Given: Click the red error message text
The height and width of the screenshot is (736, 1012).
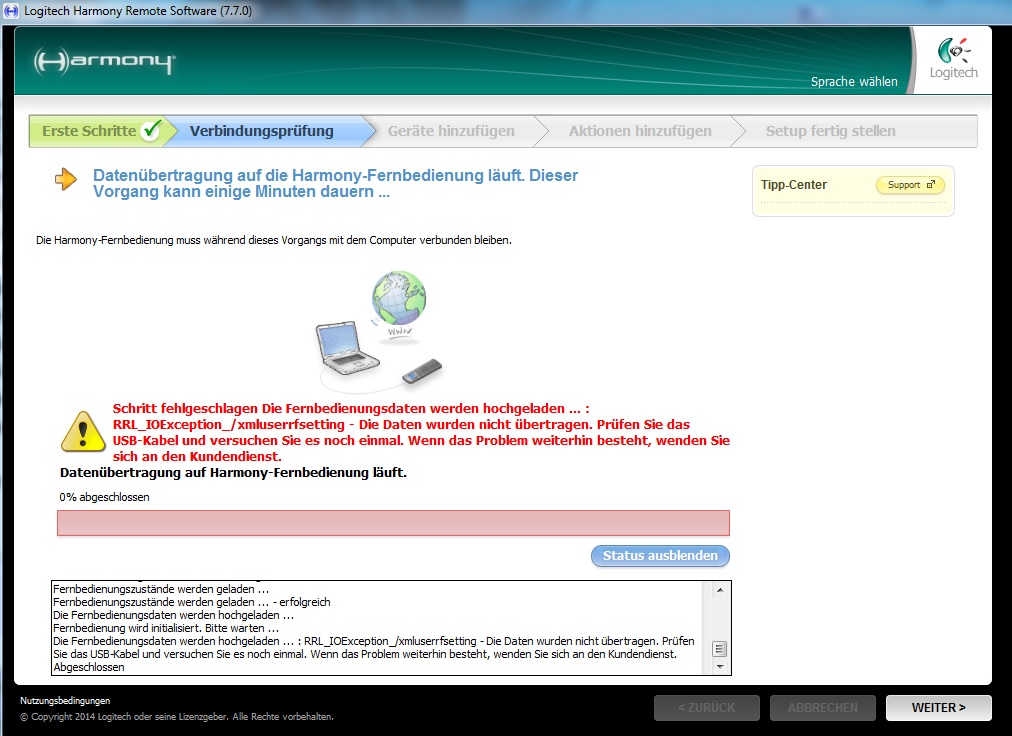Looking at the screenshot, I should coord(421,432).
